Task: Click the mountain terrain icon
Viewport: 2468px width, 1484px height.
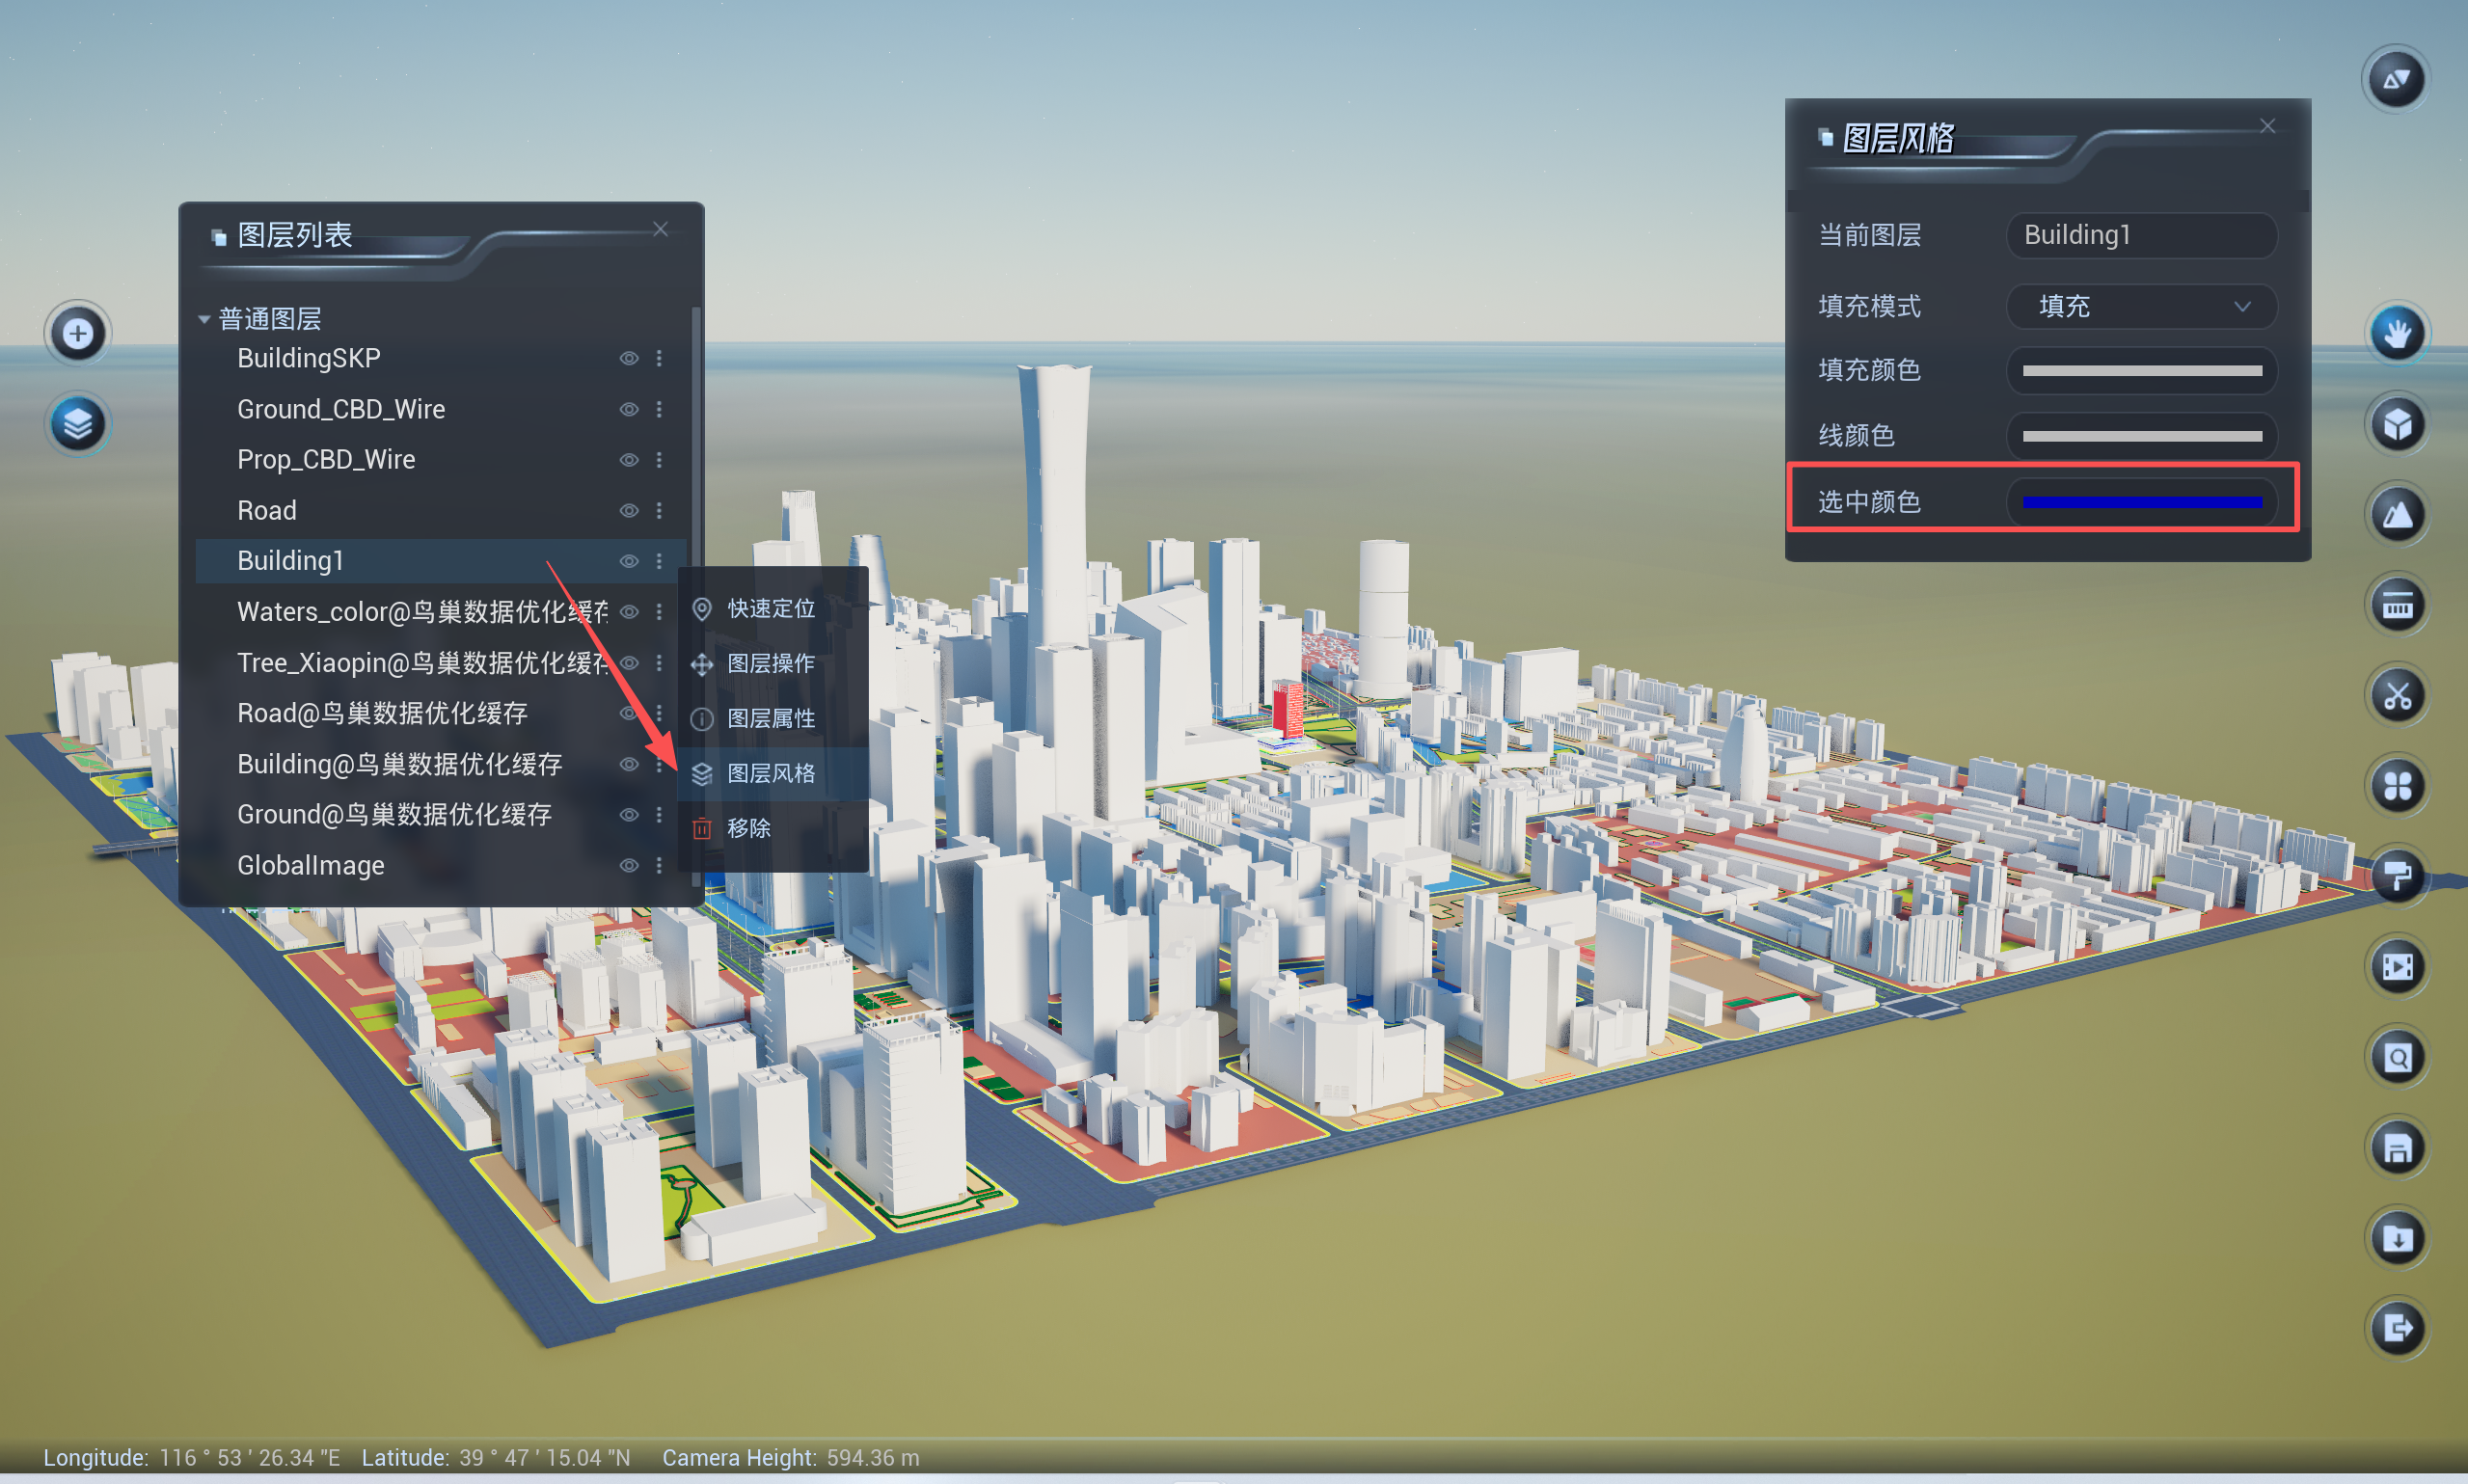Action: pyautogui.click(x=2397, y=515)
